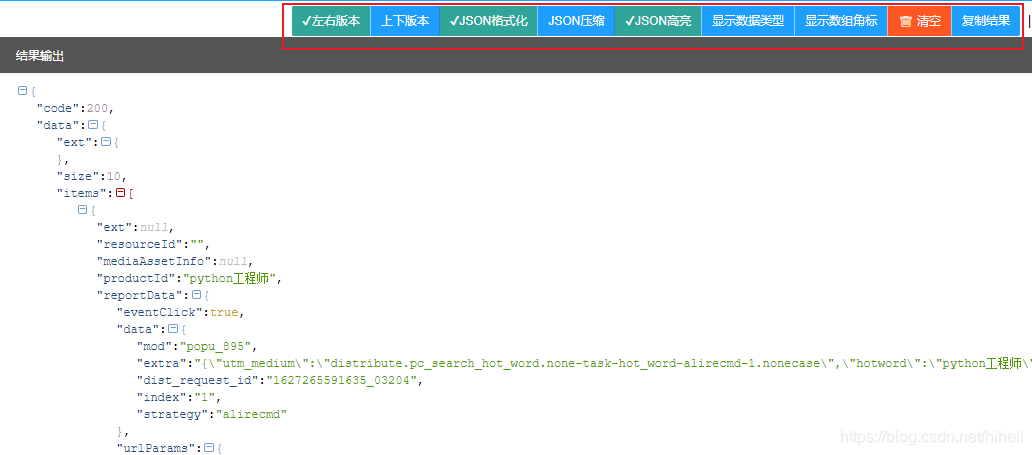Click the "mediaAssetInfo" key
The height and width of the screenshot is (455, 1032).
[x=155, y=261]
